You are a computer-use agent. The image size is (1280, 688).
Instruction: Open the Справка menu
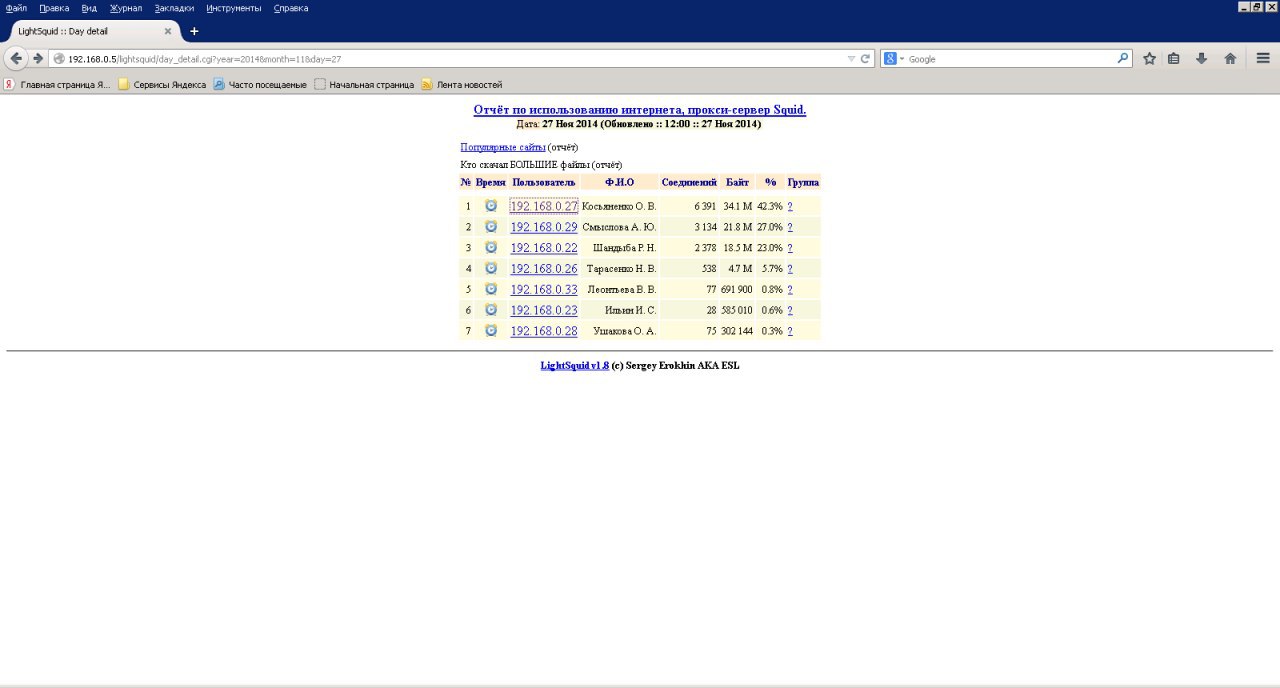coord(291,8)
